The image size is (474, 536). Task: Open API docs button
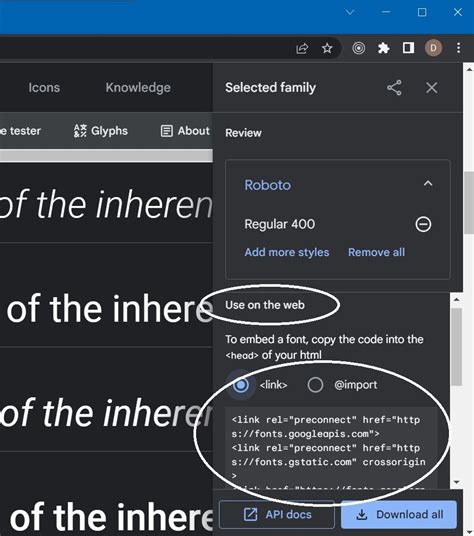[x=276, y=514]
